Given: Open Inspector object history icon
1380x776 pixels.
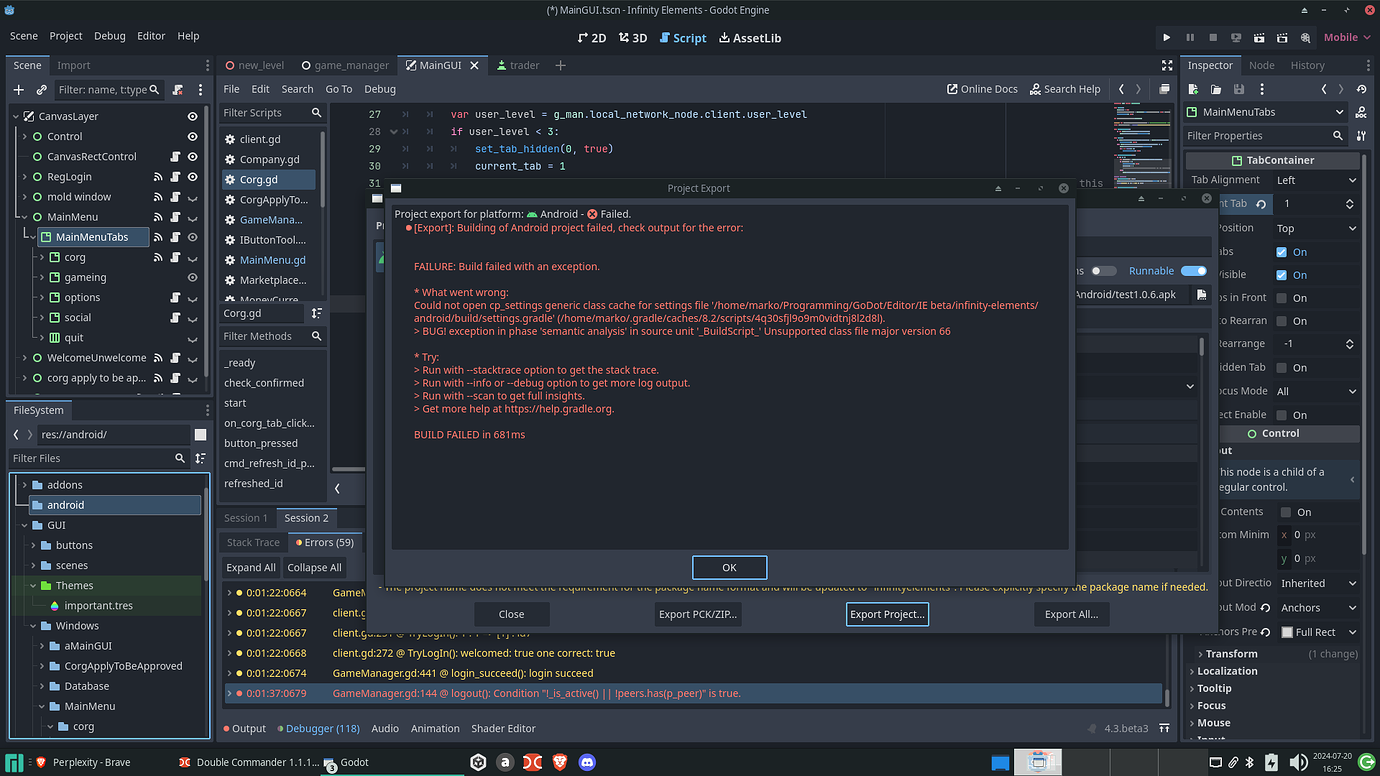Looking at the screenshot, I should [x=1361, y=89].
